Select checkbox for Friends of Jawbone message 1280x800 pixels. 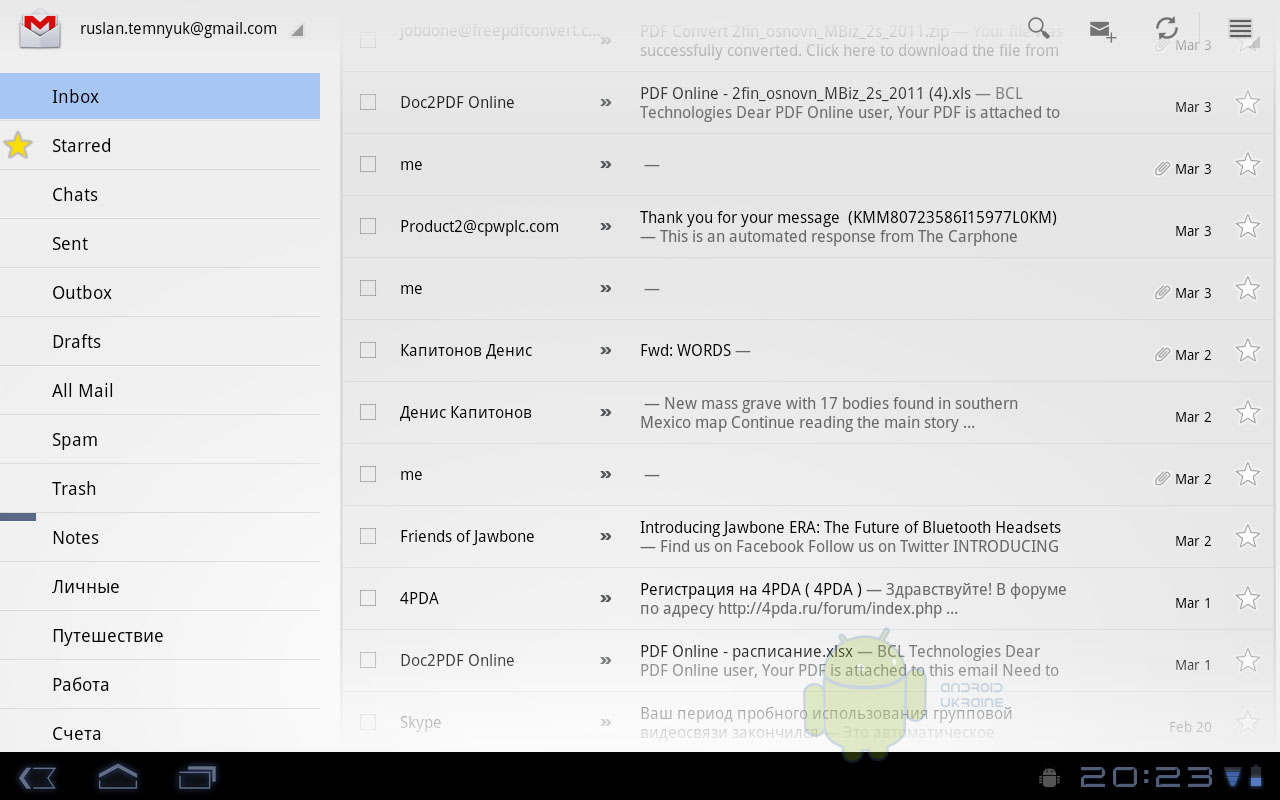point(368,536)
